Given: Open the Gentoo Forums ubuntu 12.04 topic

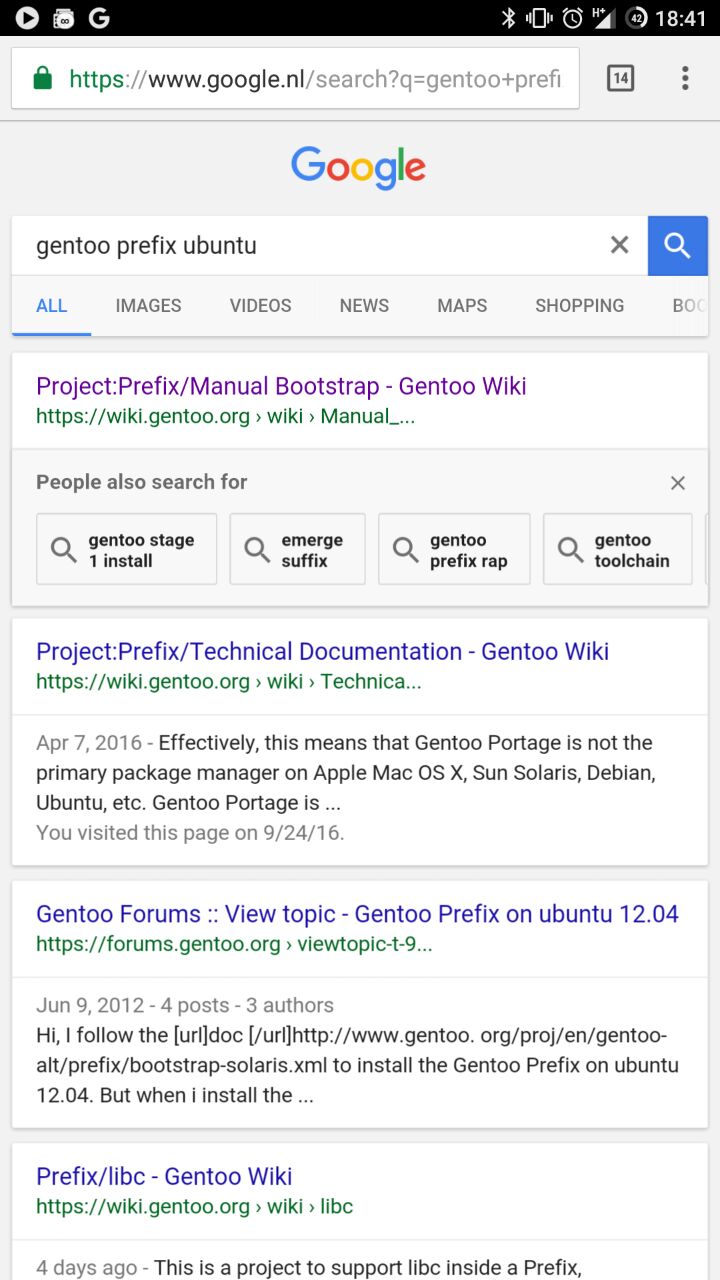Looking at the screenshot, I should [357, 914].
